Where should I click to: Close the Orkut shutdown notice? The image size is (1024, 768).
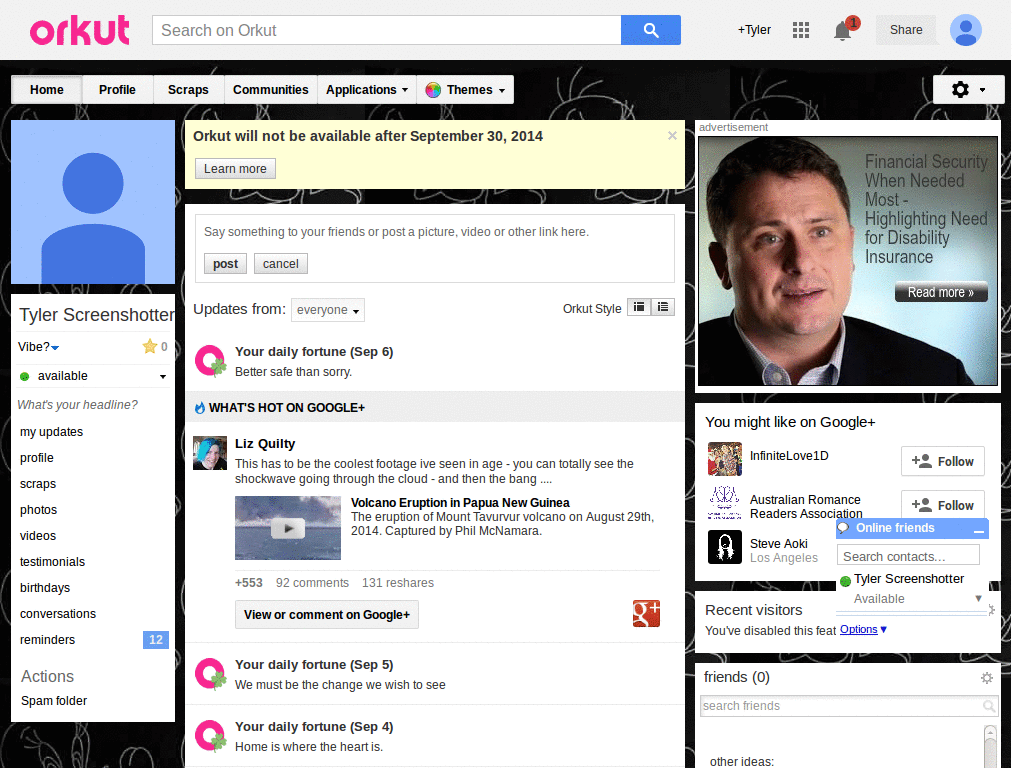point(672,135)
